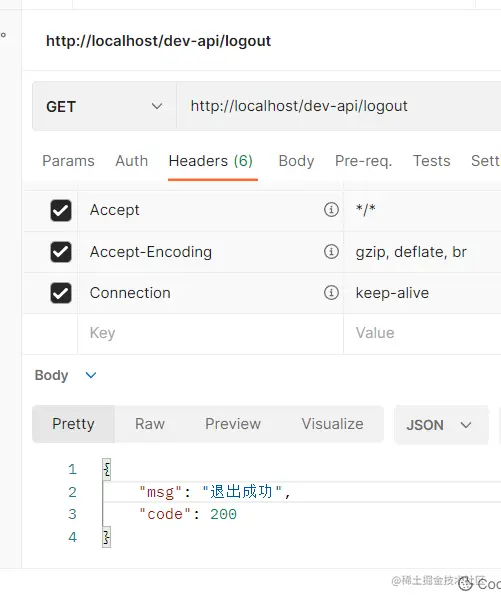The height and width of the screenshot is (602, 501).
Task: Click the request URL input field
Action: click(x=339, y=106)
